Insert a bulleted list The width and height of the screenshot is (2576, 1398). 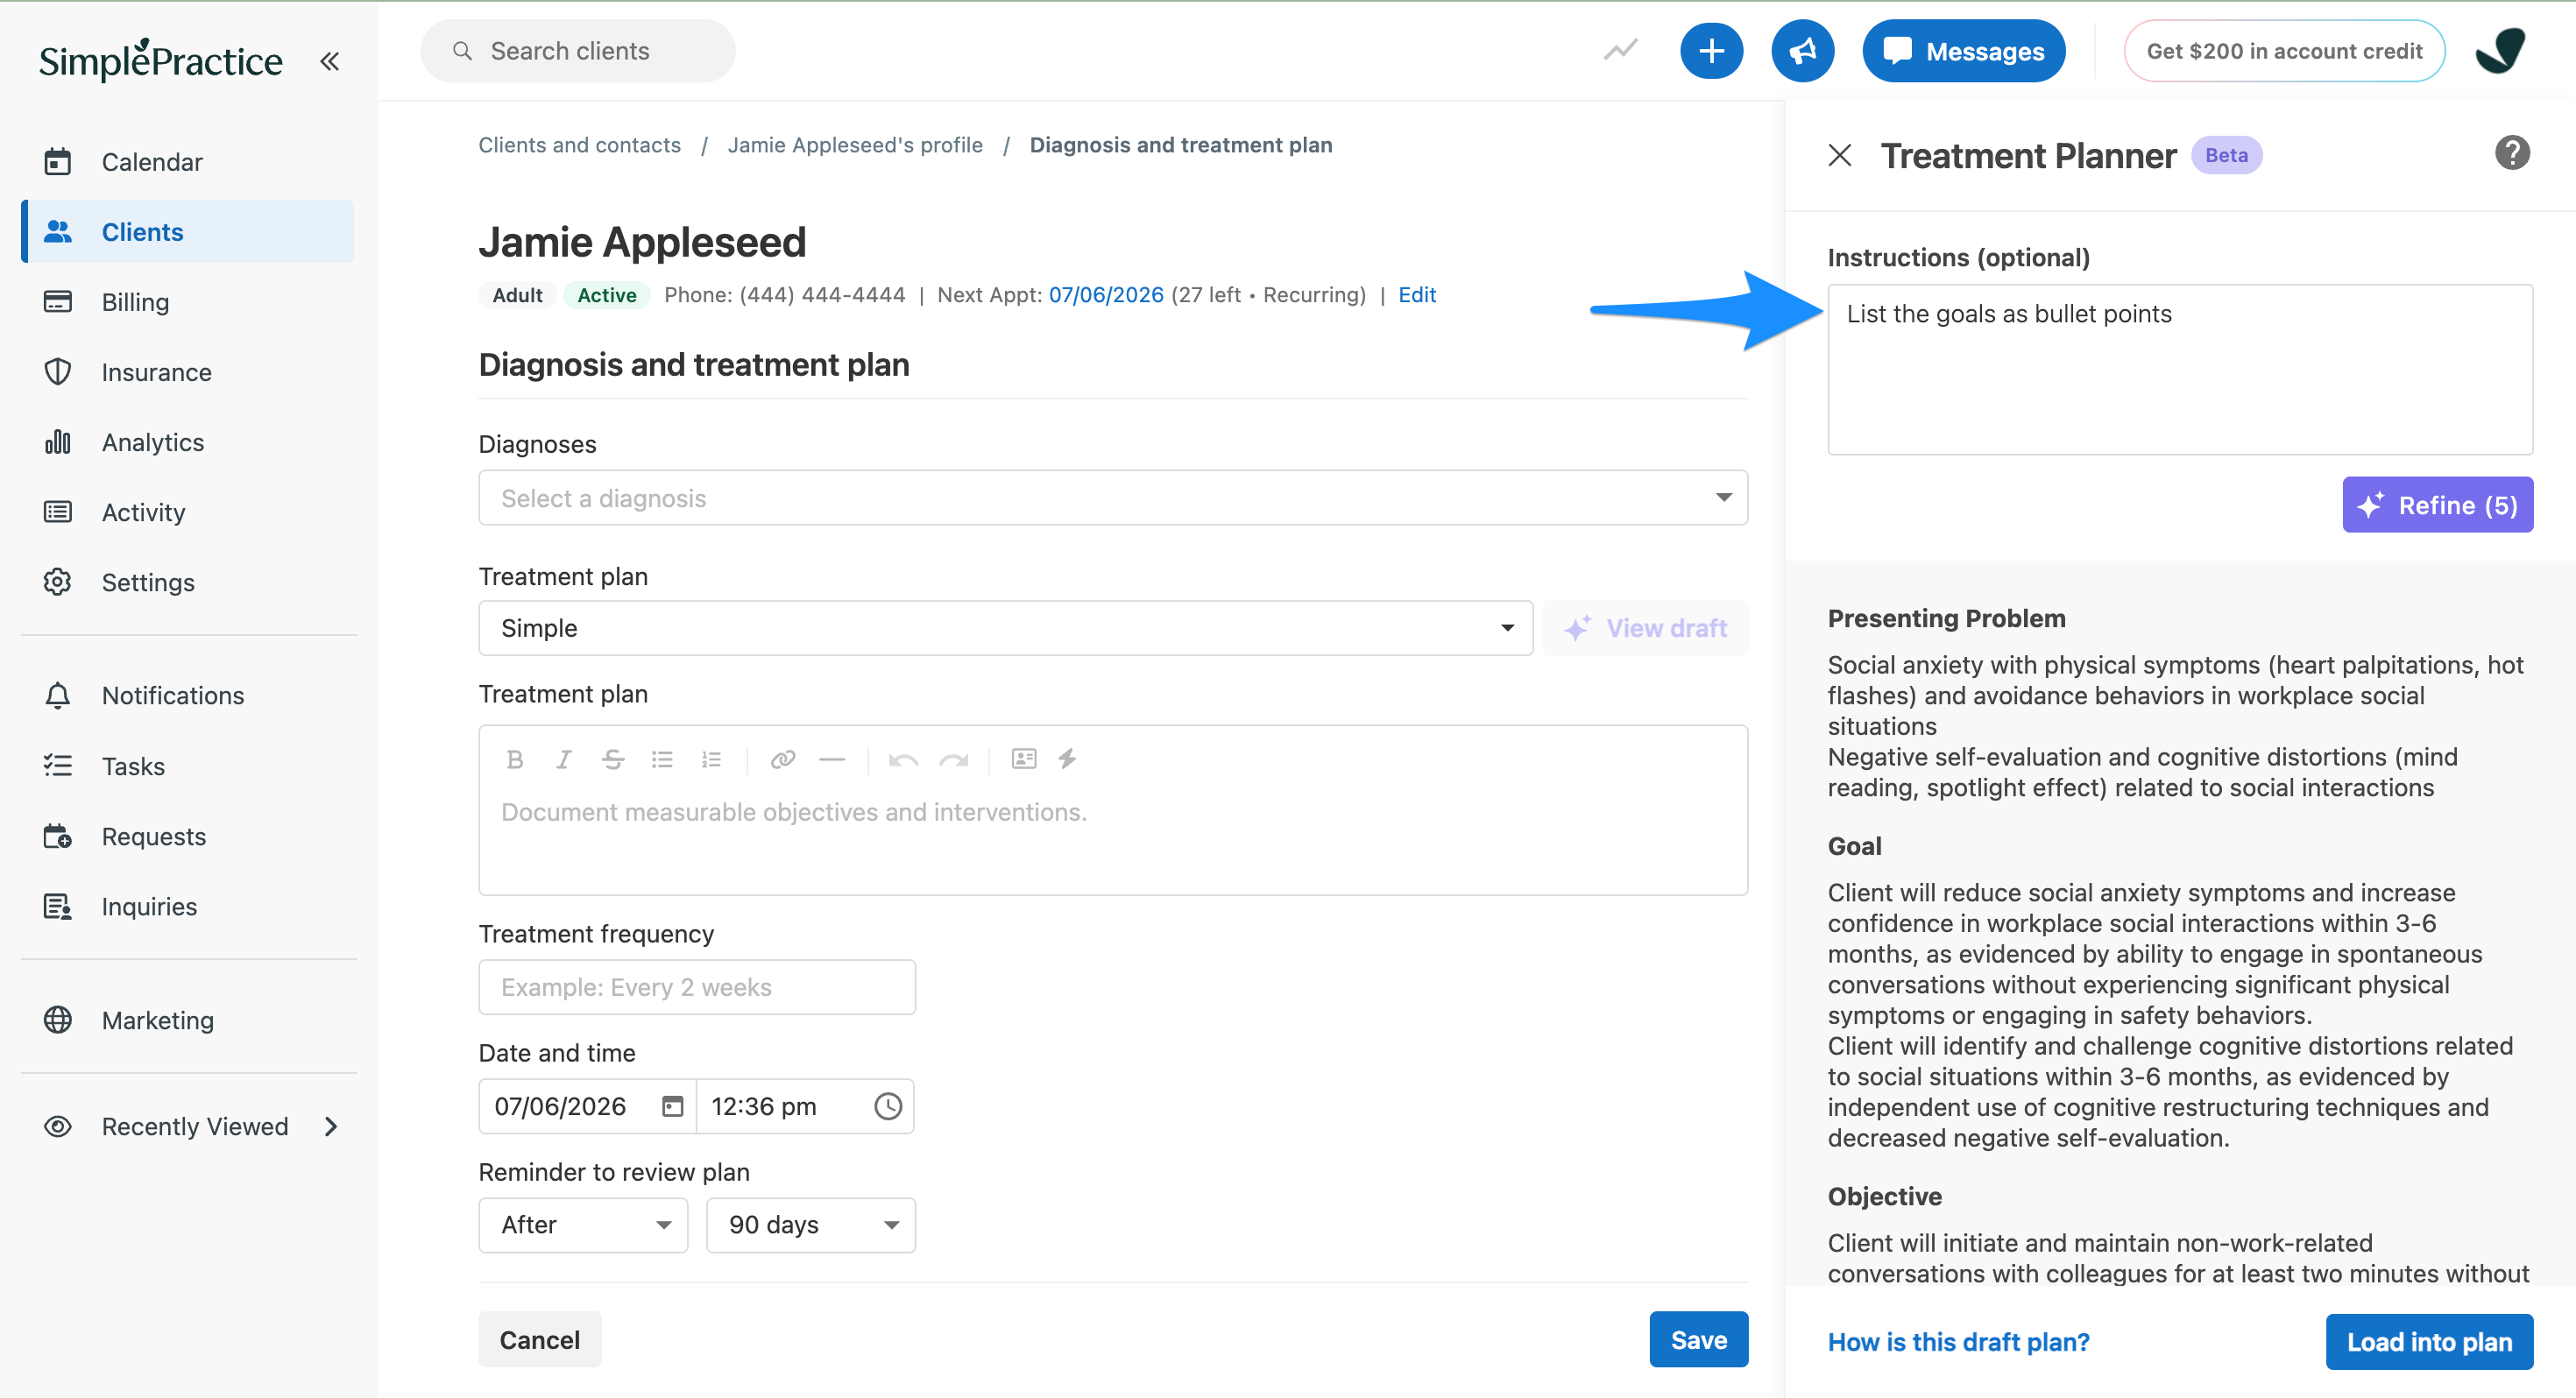coord(662,760)
